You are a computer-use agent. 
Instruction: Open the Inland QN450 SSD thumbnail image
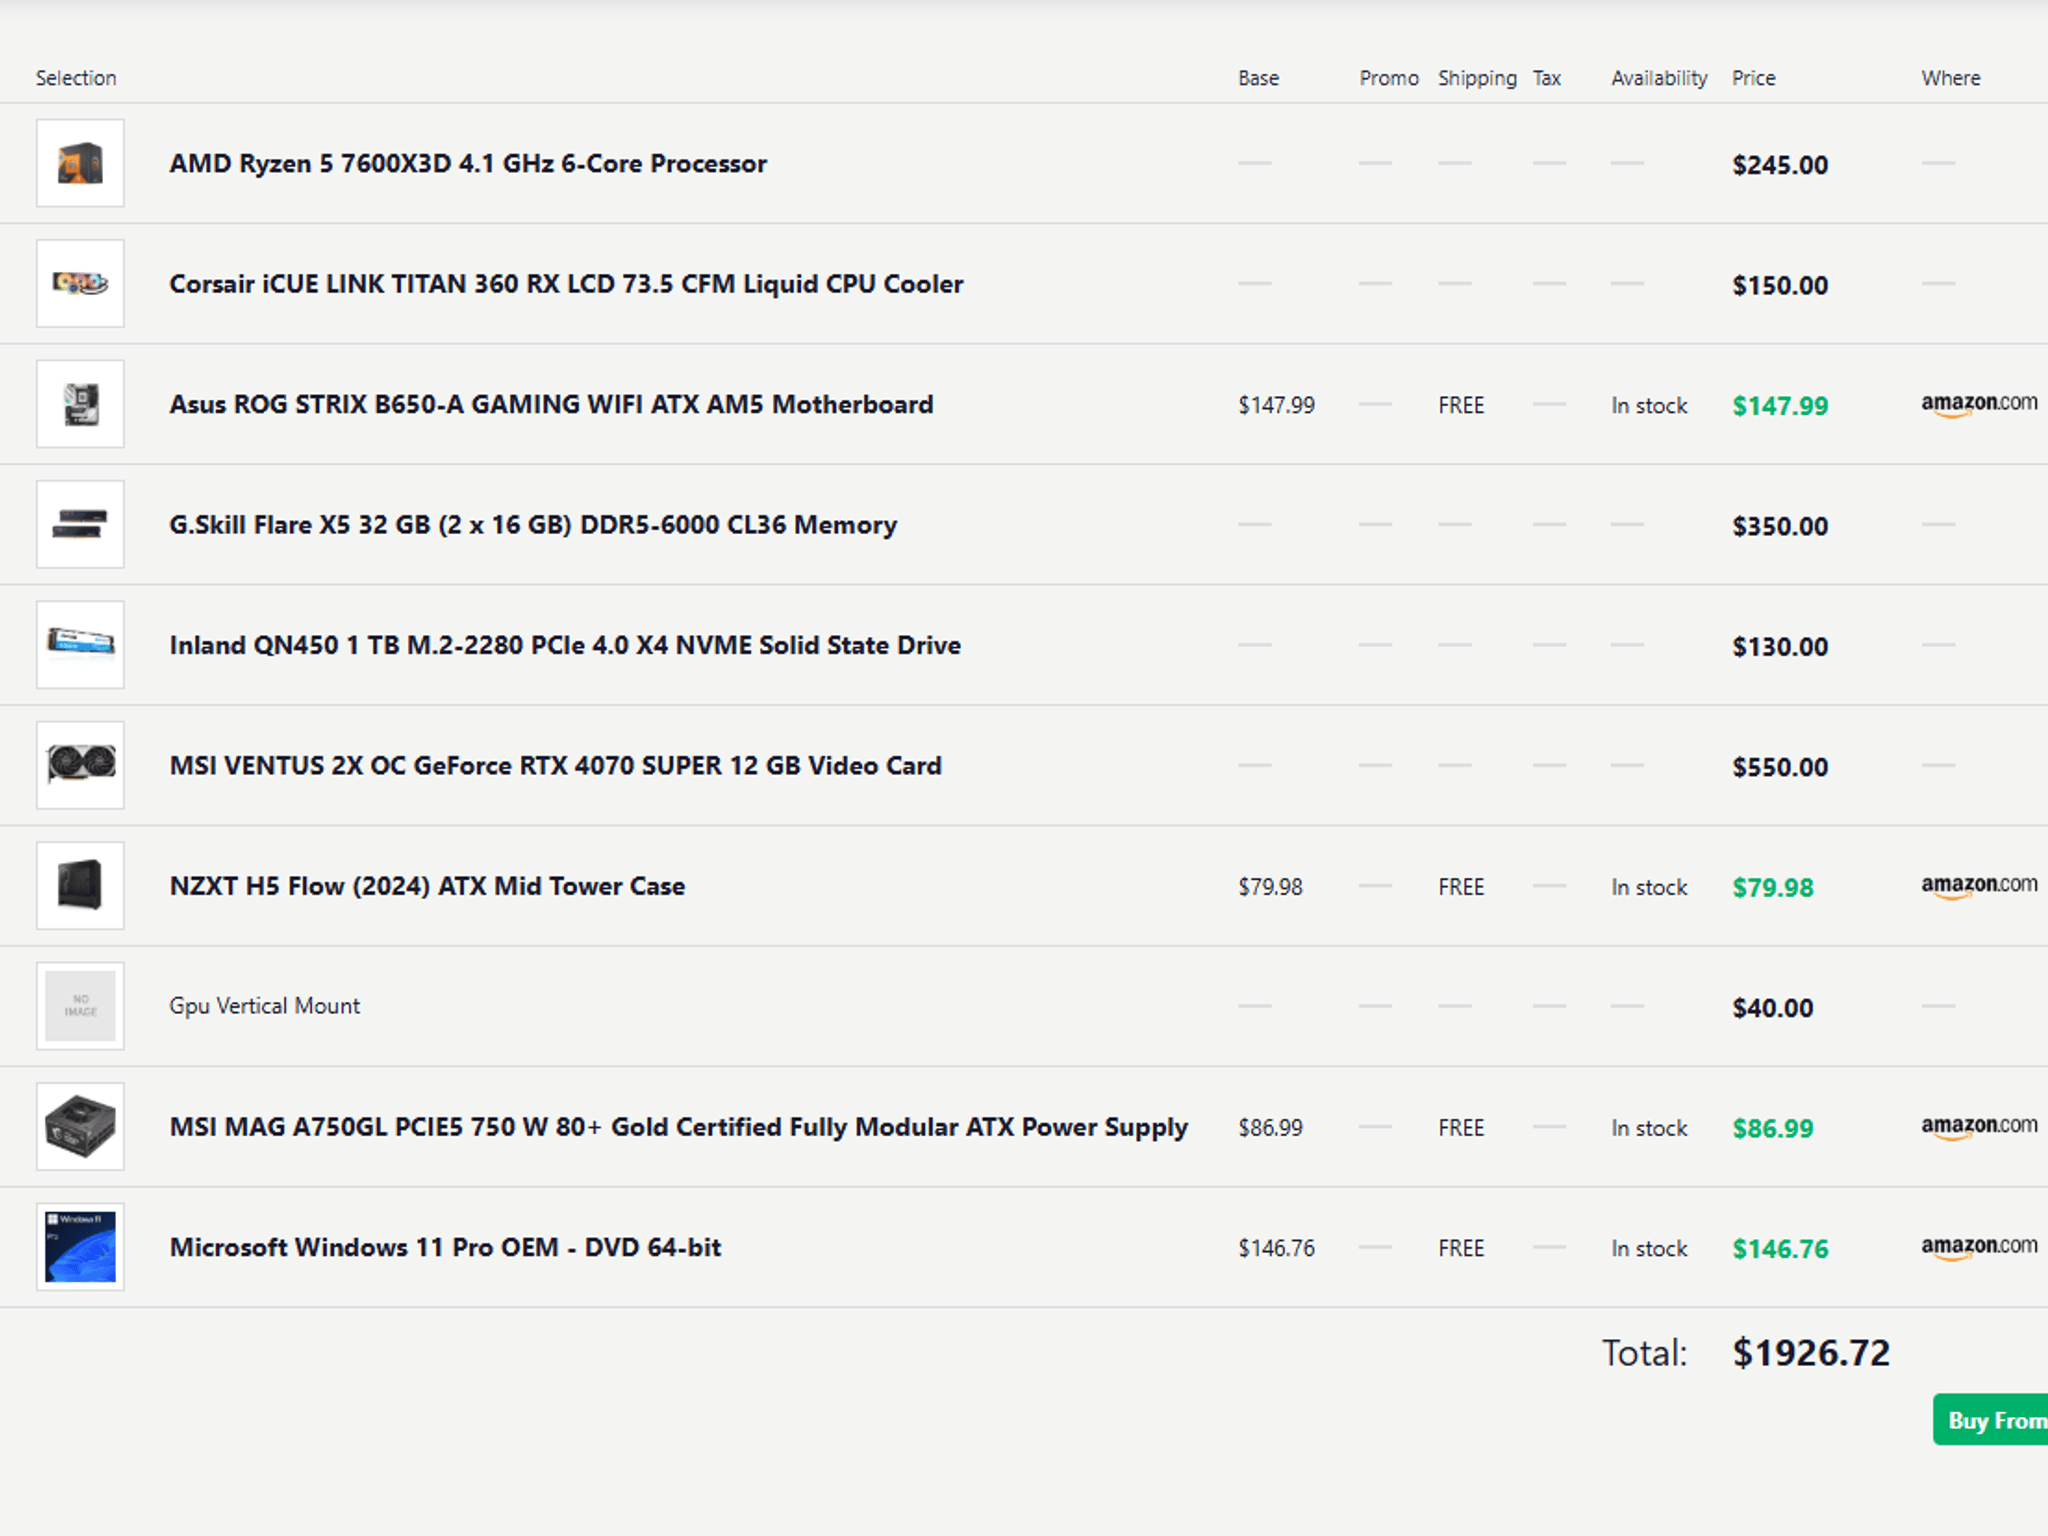coord(80,645)
